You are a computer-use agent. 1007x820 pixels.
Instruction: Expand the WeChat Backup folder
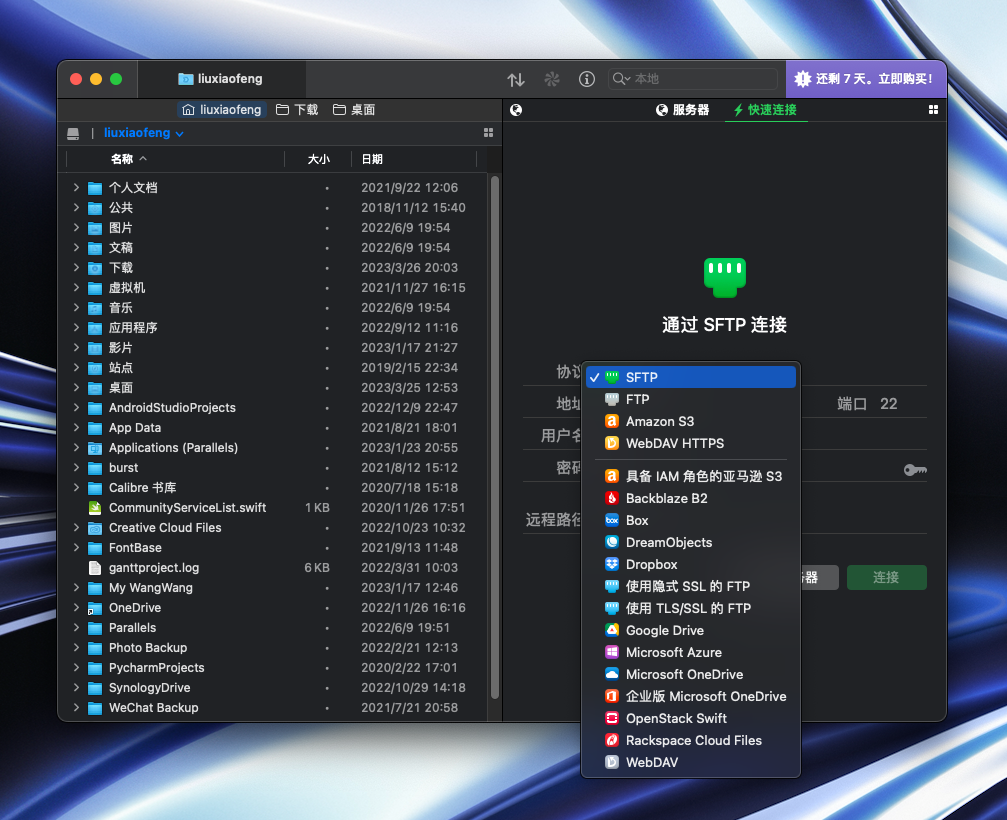tap(76, 708)
